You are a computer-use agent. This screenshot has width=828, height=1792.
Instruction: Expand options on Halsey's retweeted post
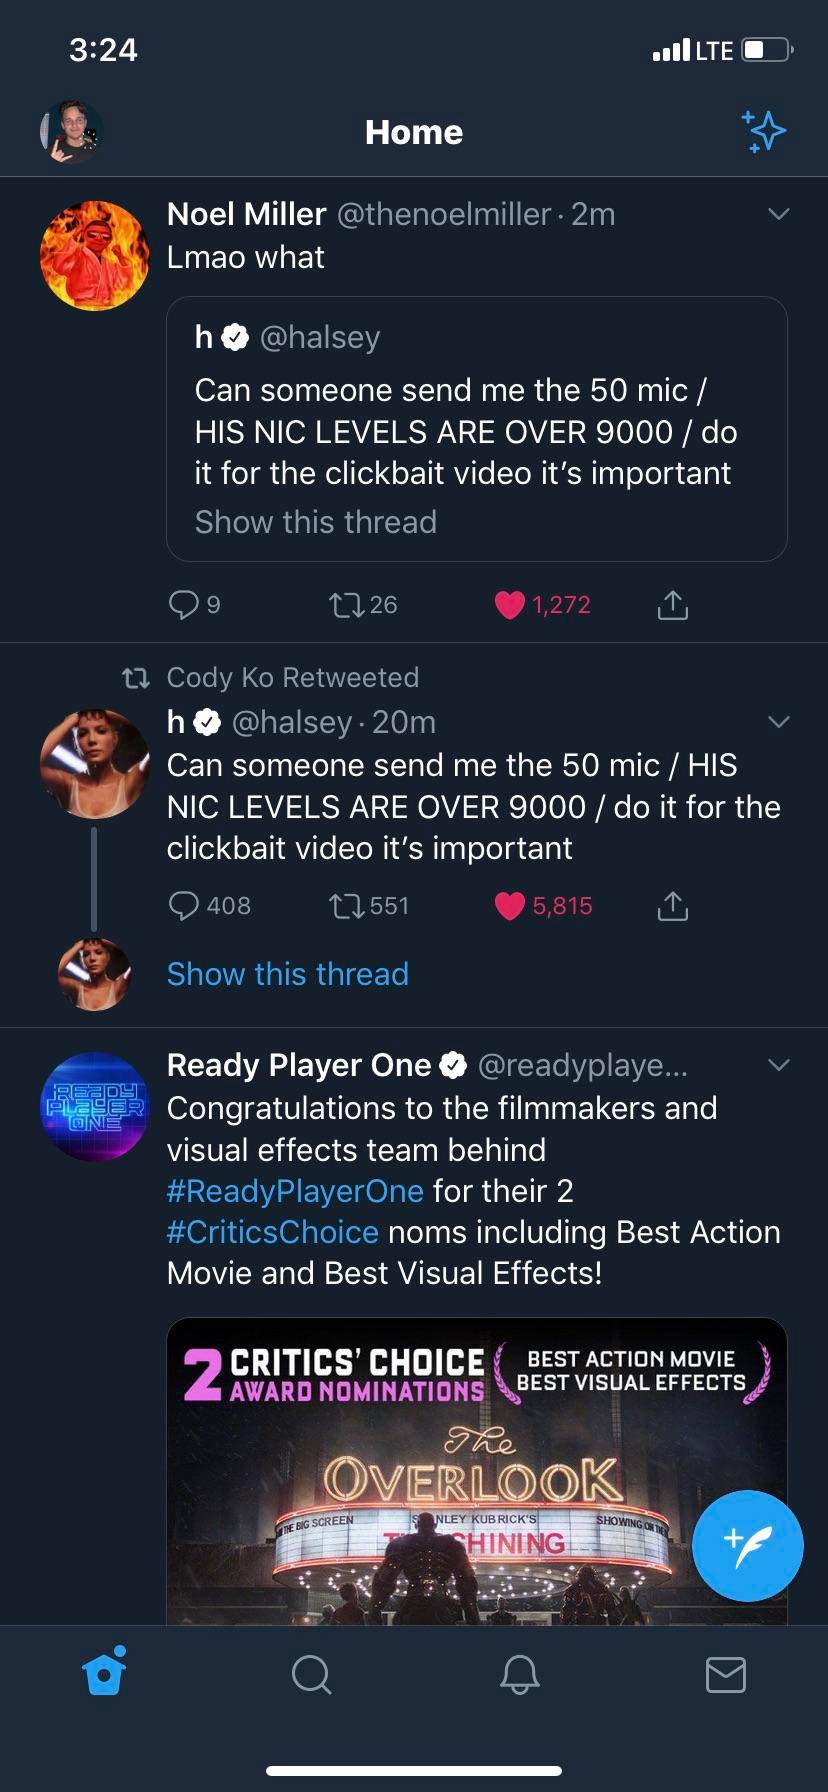pyautogui.click(x=779, y=721)
